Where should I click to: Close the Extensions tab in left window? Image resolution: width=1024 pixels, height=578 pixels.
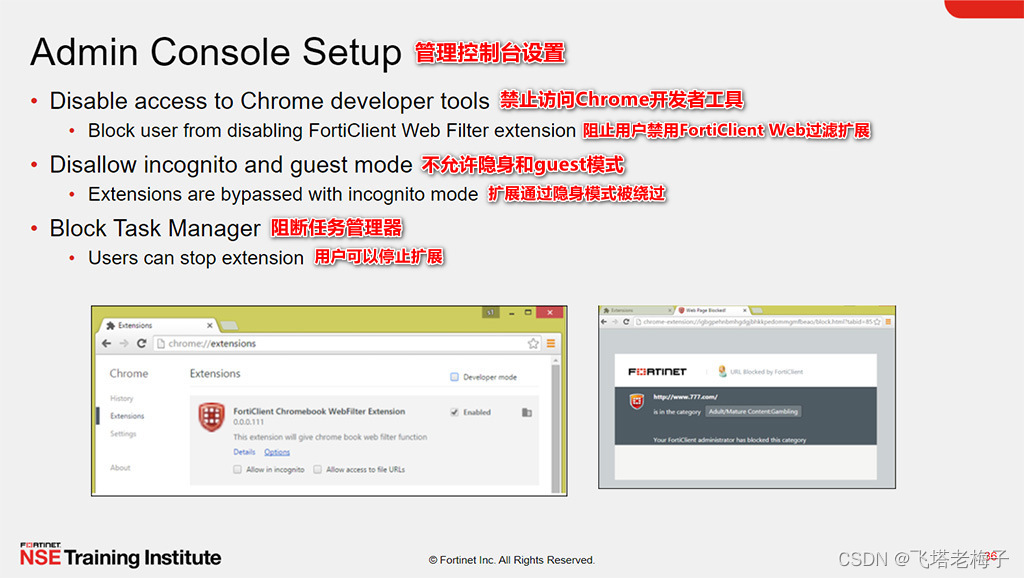[x=210, y=325]
